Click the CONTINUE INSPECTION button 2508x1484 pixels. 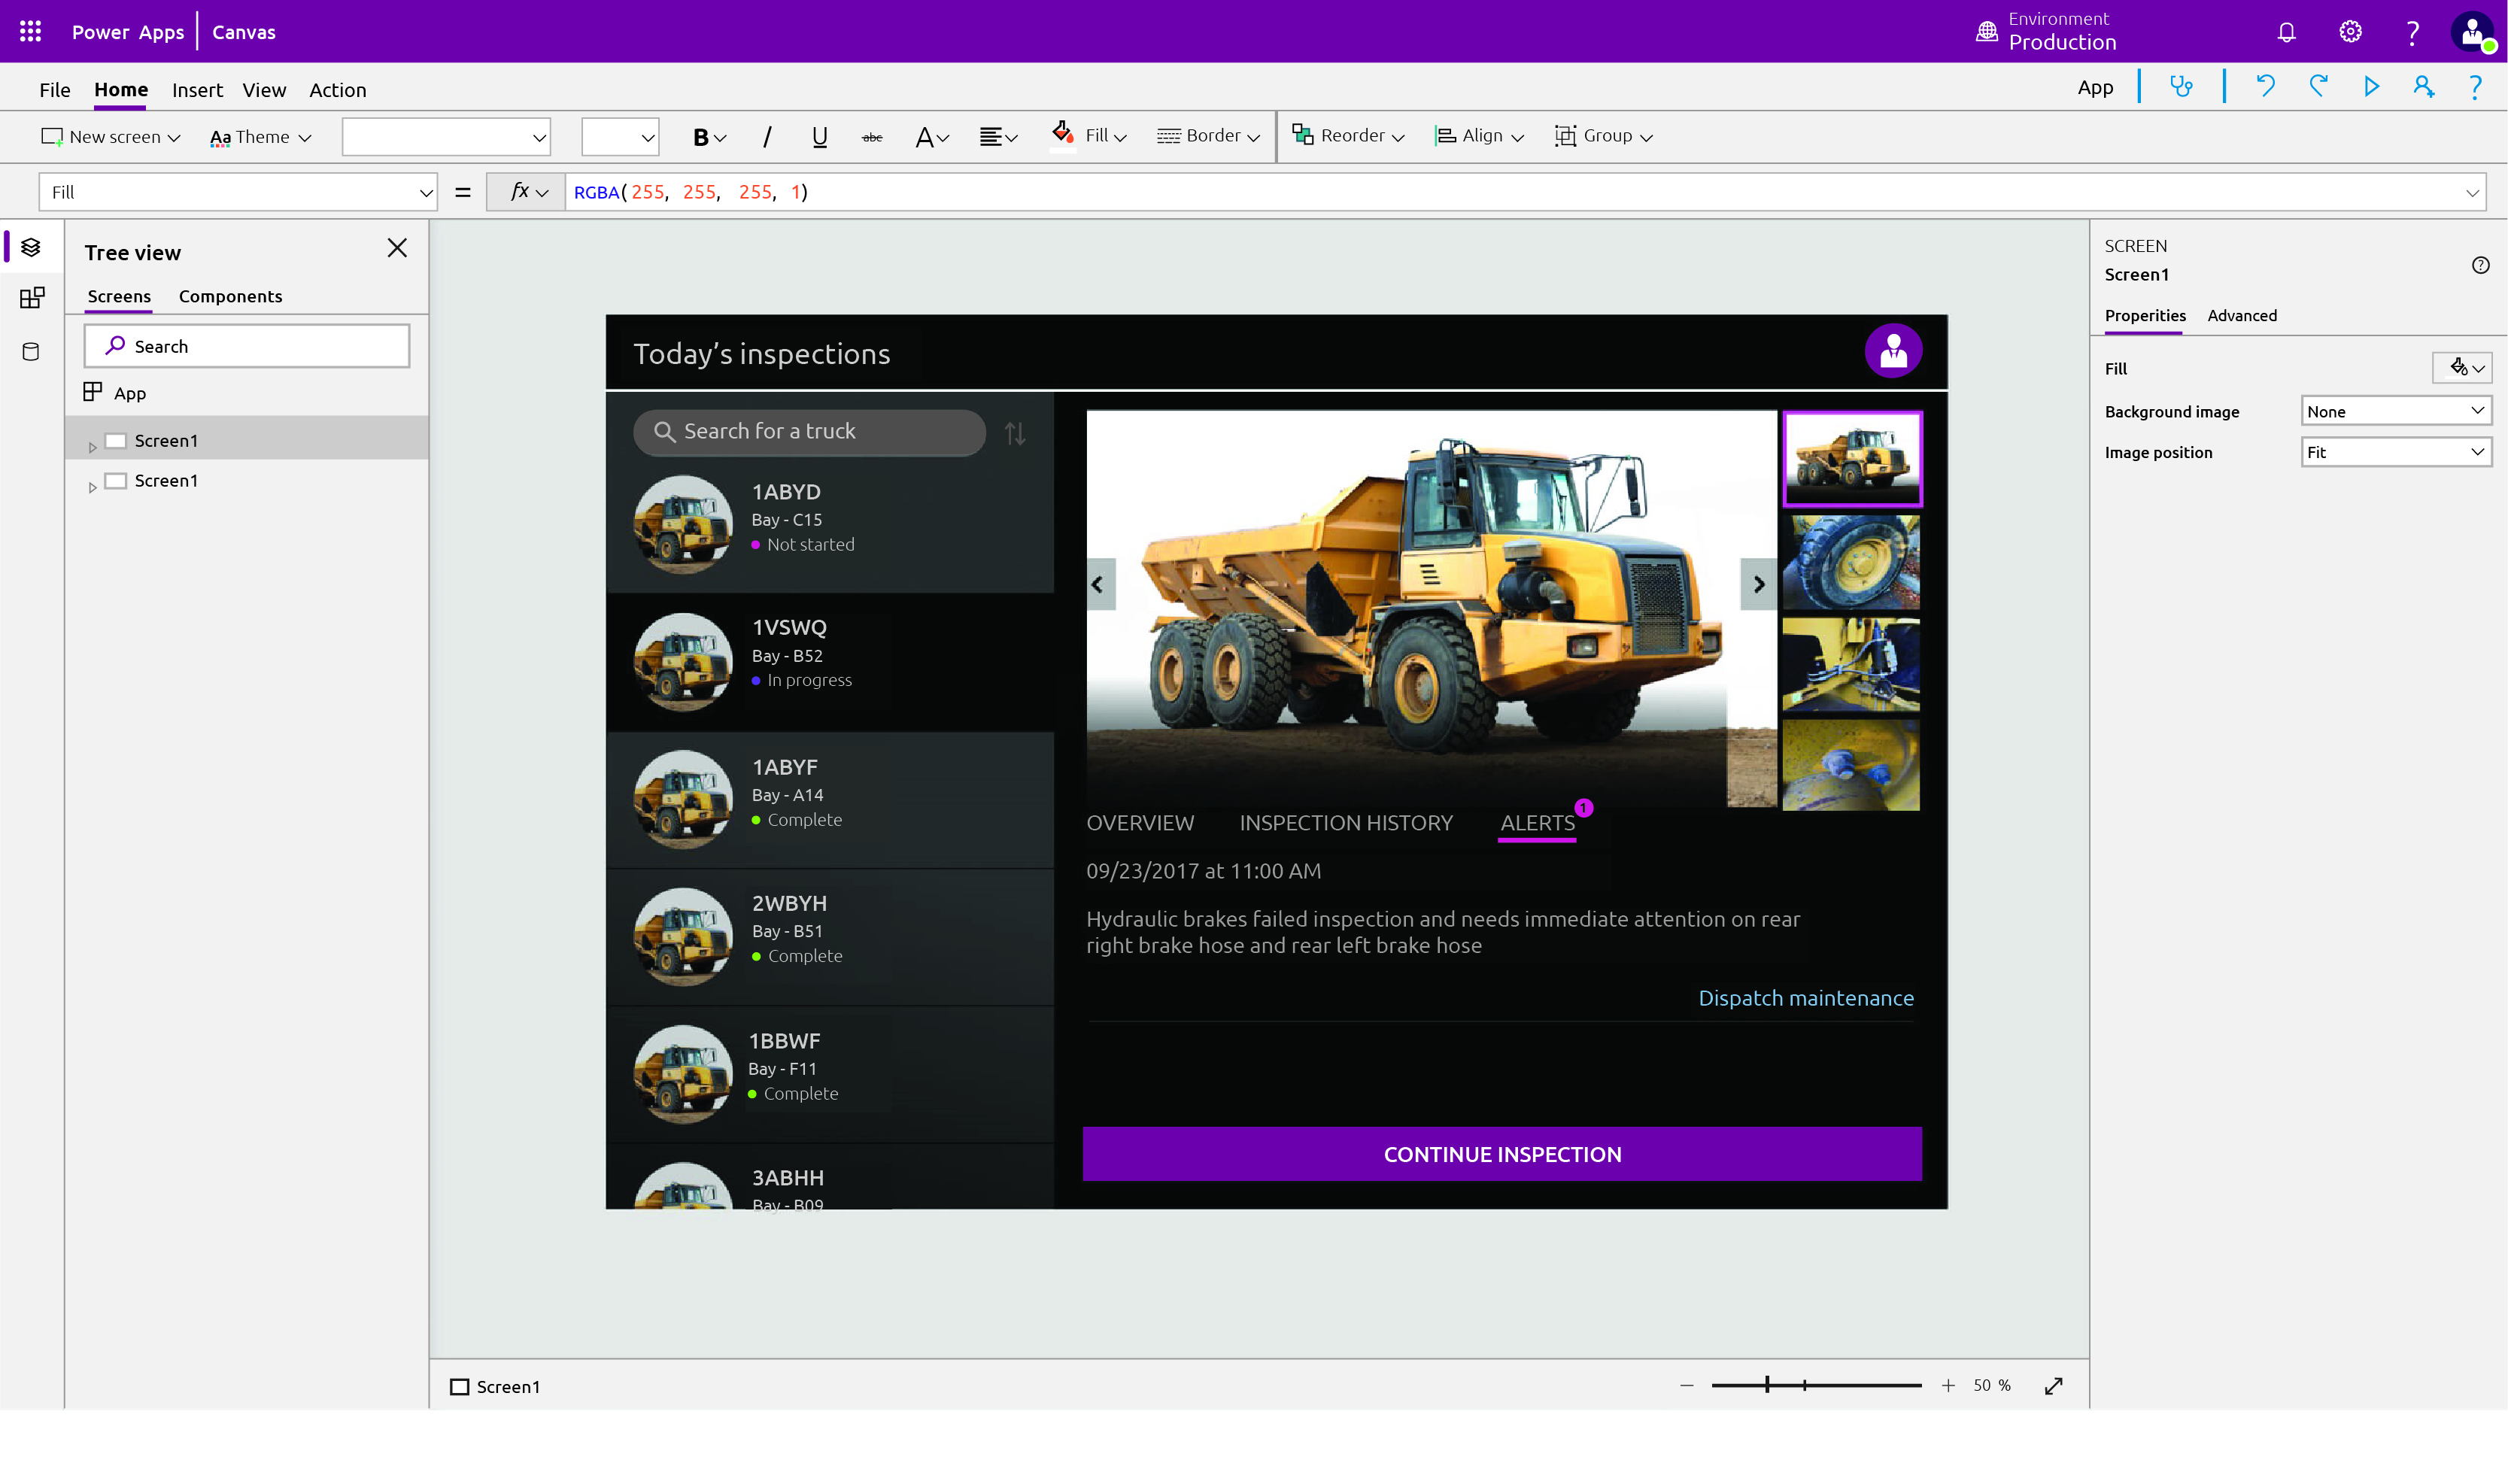coord(1501,1154)
